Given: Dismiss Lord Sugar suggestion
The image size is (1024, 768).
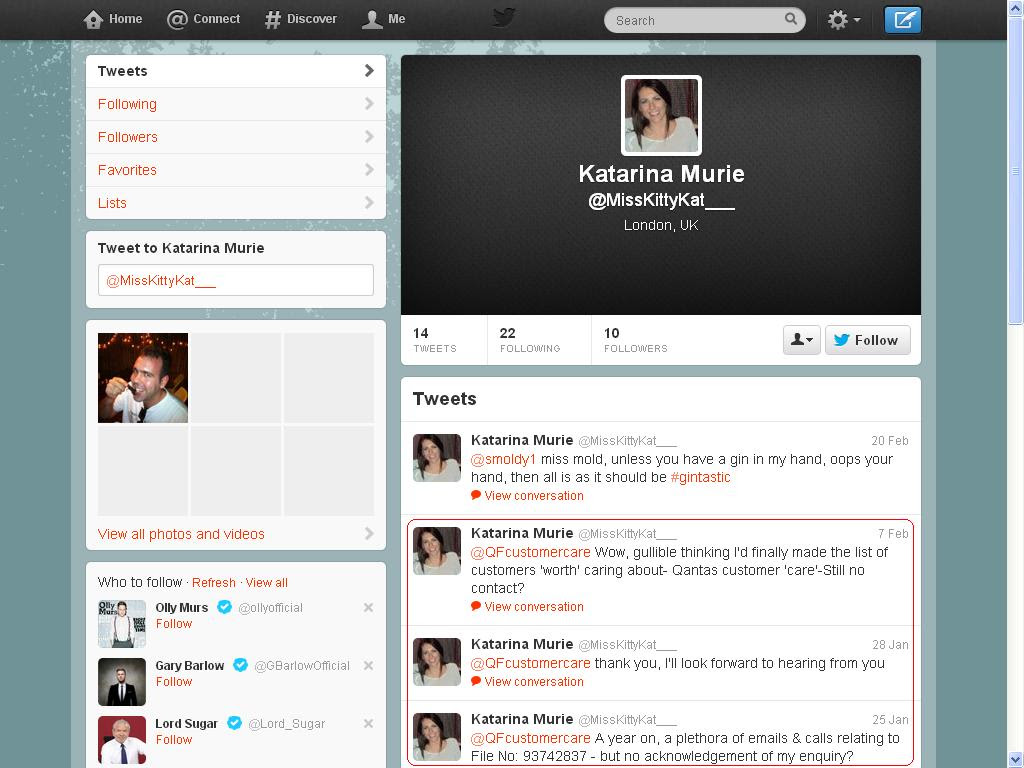Looking at the screenshot, I should pos(368,724).
